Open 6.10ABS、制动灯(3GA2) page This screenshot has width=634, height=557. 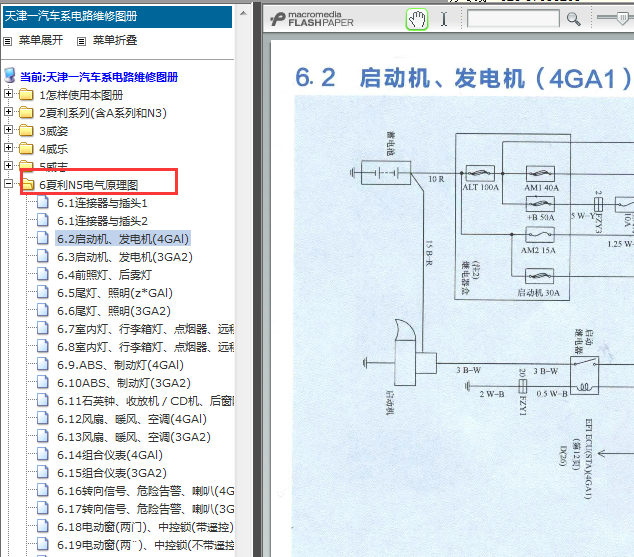(x=124, y=383)
